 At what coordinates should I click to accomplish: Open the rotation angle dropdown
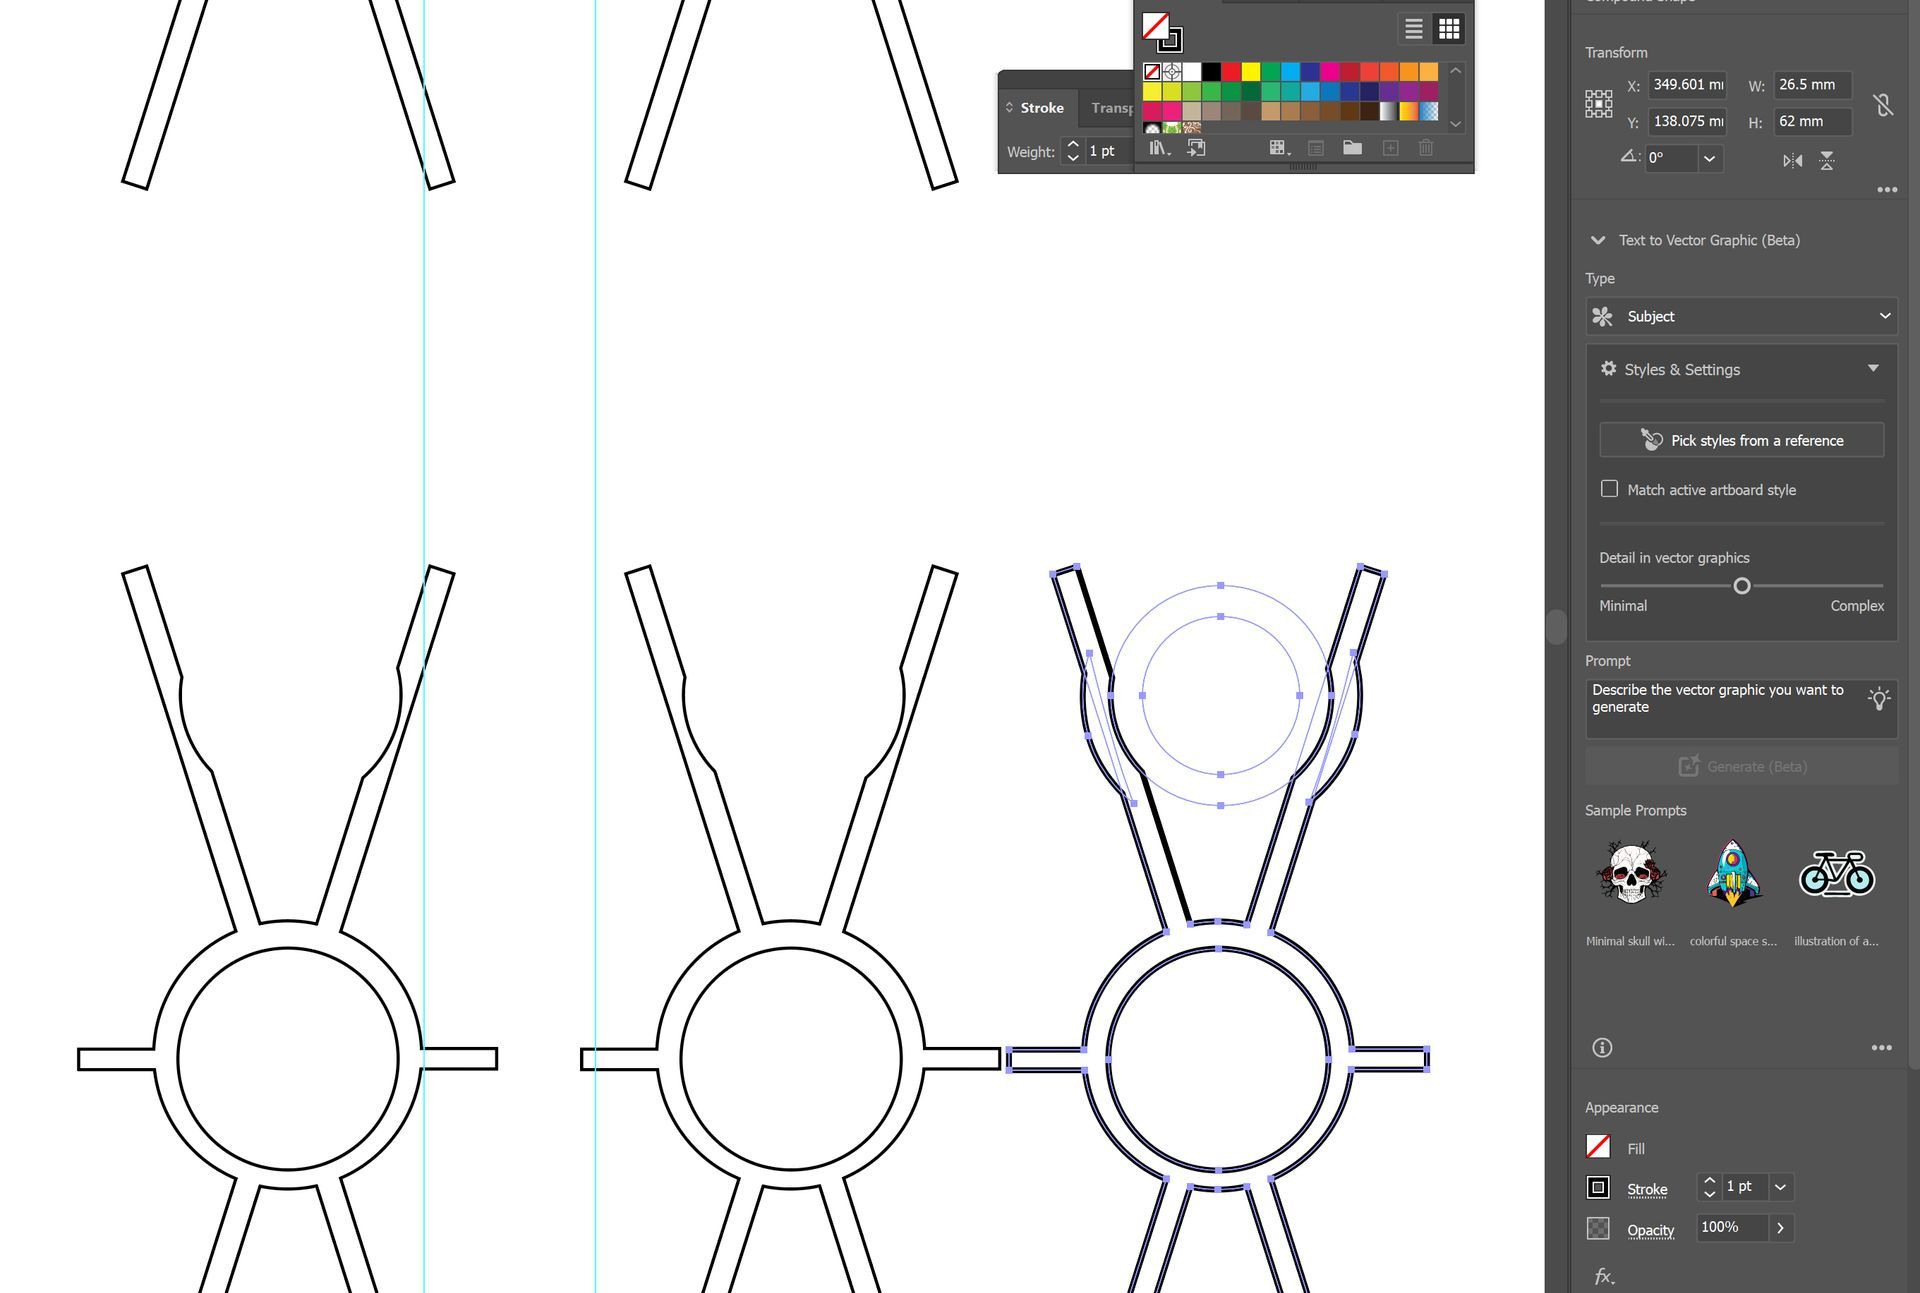click(x=1709, y=158)
